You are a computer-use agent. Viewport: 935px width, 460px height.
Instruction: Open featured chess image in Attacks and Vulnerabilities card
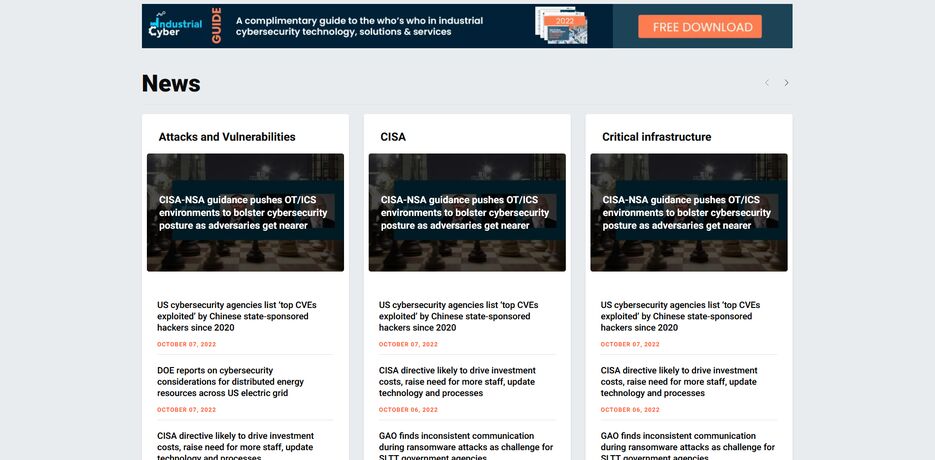tap(245, 212)
